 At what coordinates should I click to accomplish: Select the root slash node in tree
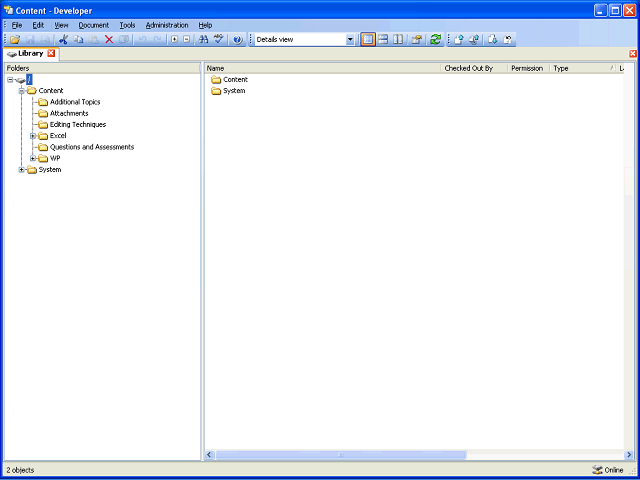[29, 80]
